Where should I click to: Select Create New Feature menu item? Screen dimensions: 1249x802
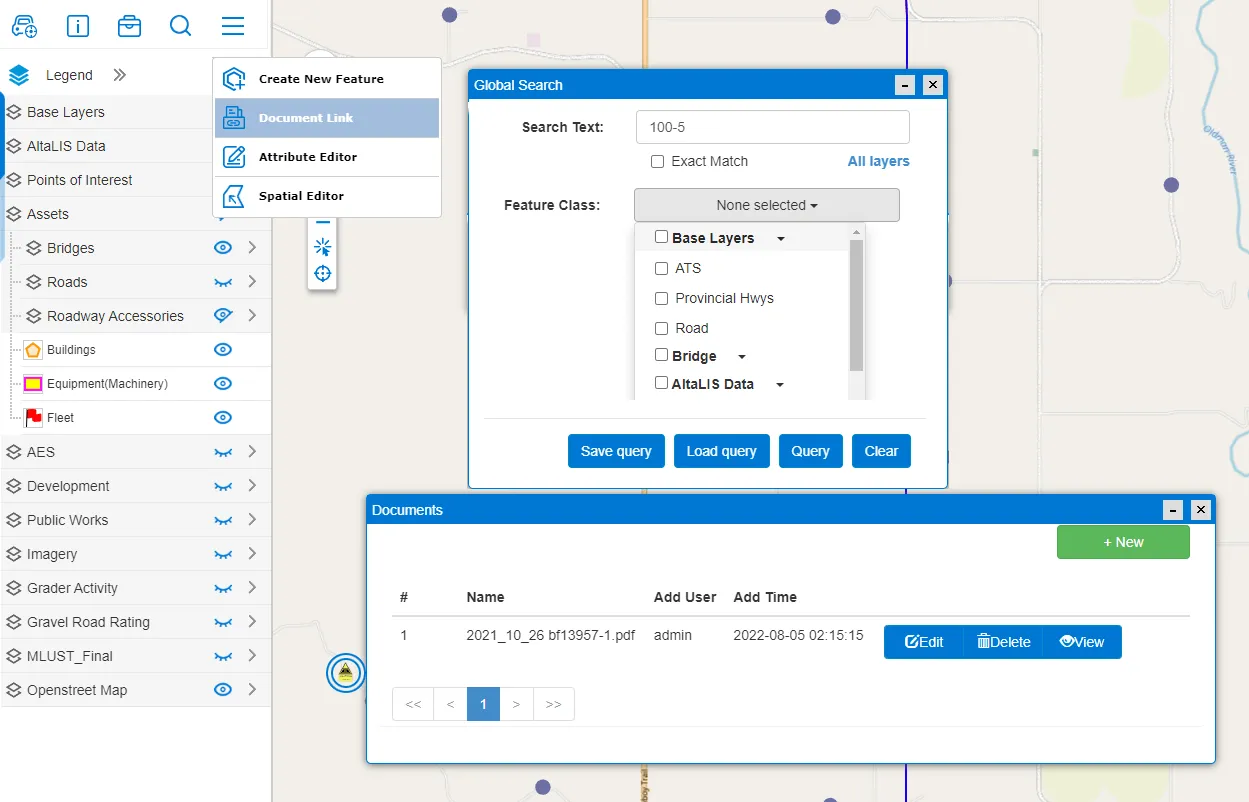[327, 79]
